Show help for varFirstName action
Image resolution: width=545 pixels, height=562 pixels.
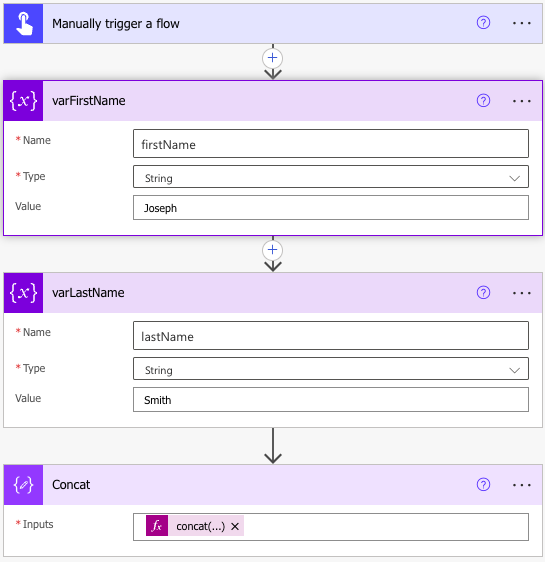click(483, 101)
